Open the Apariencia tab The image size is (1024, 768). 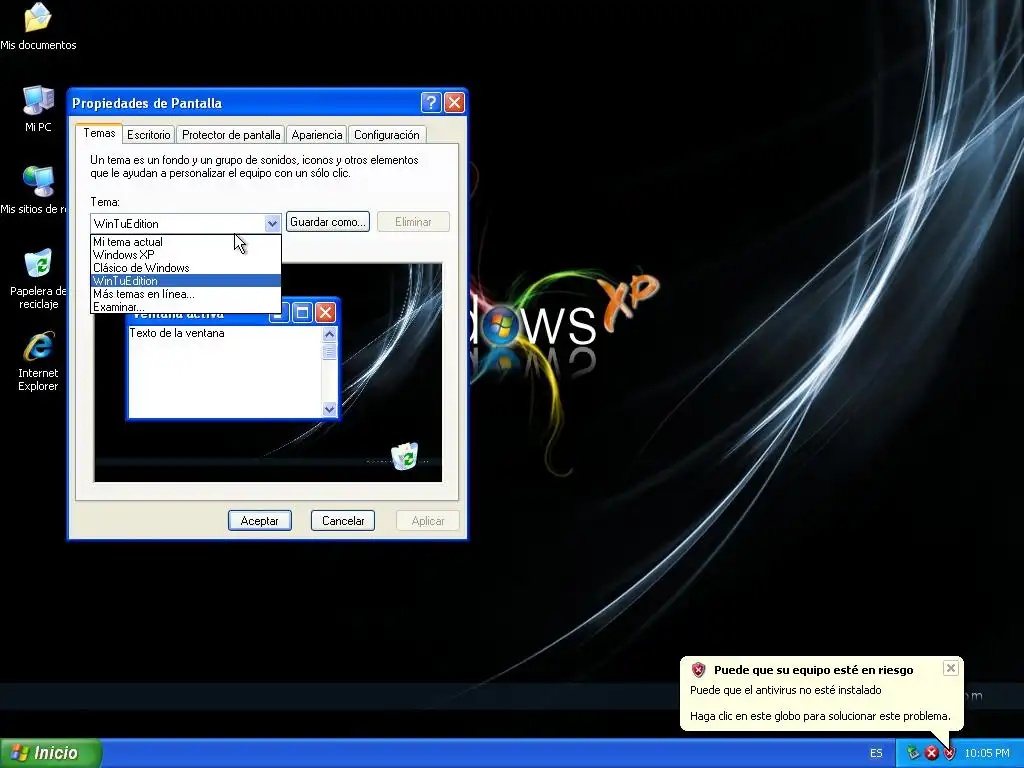pyautogui.click(x=317, y=135)
